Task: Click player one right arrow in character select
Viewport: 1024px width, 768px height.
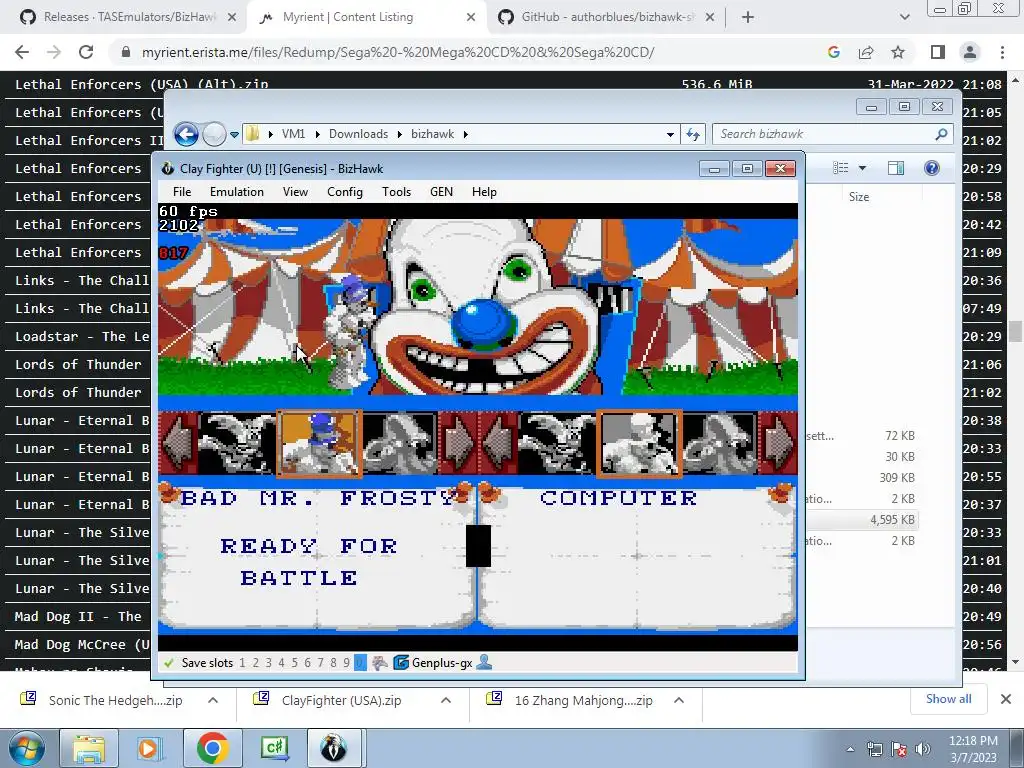Action: click(458, 444)
